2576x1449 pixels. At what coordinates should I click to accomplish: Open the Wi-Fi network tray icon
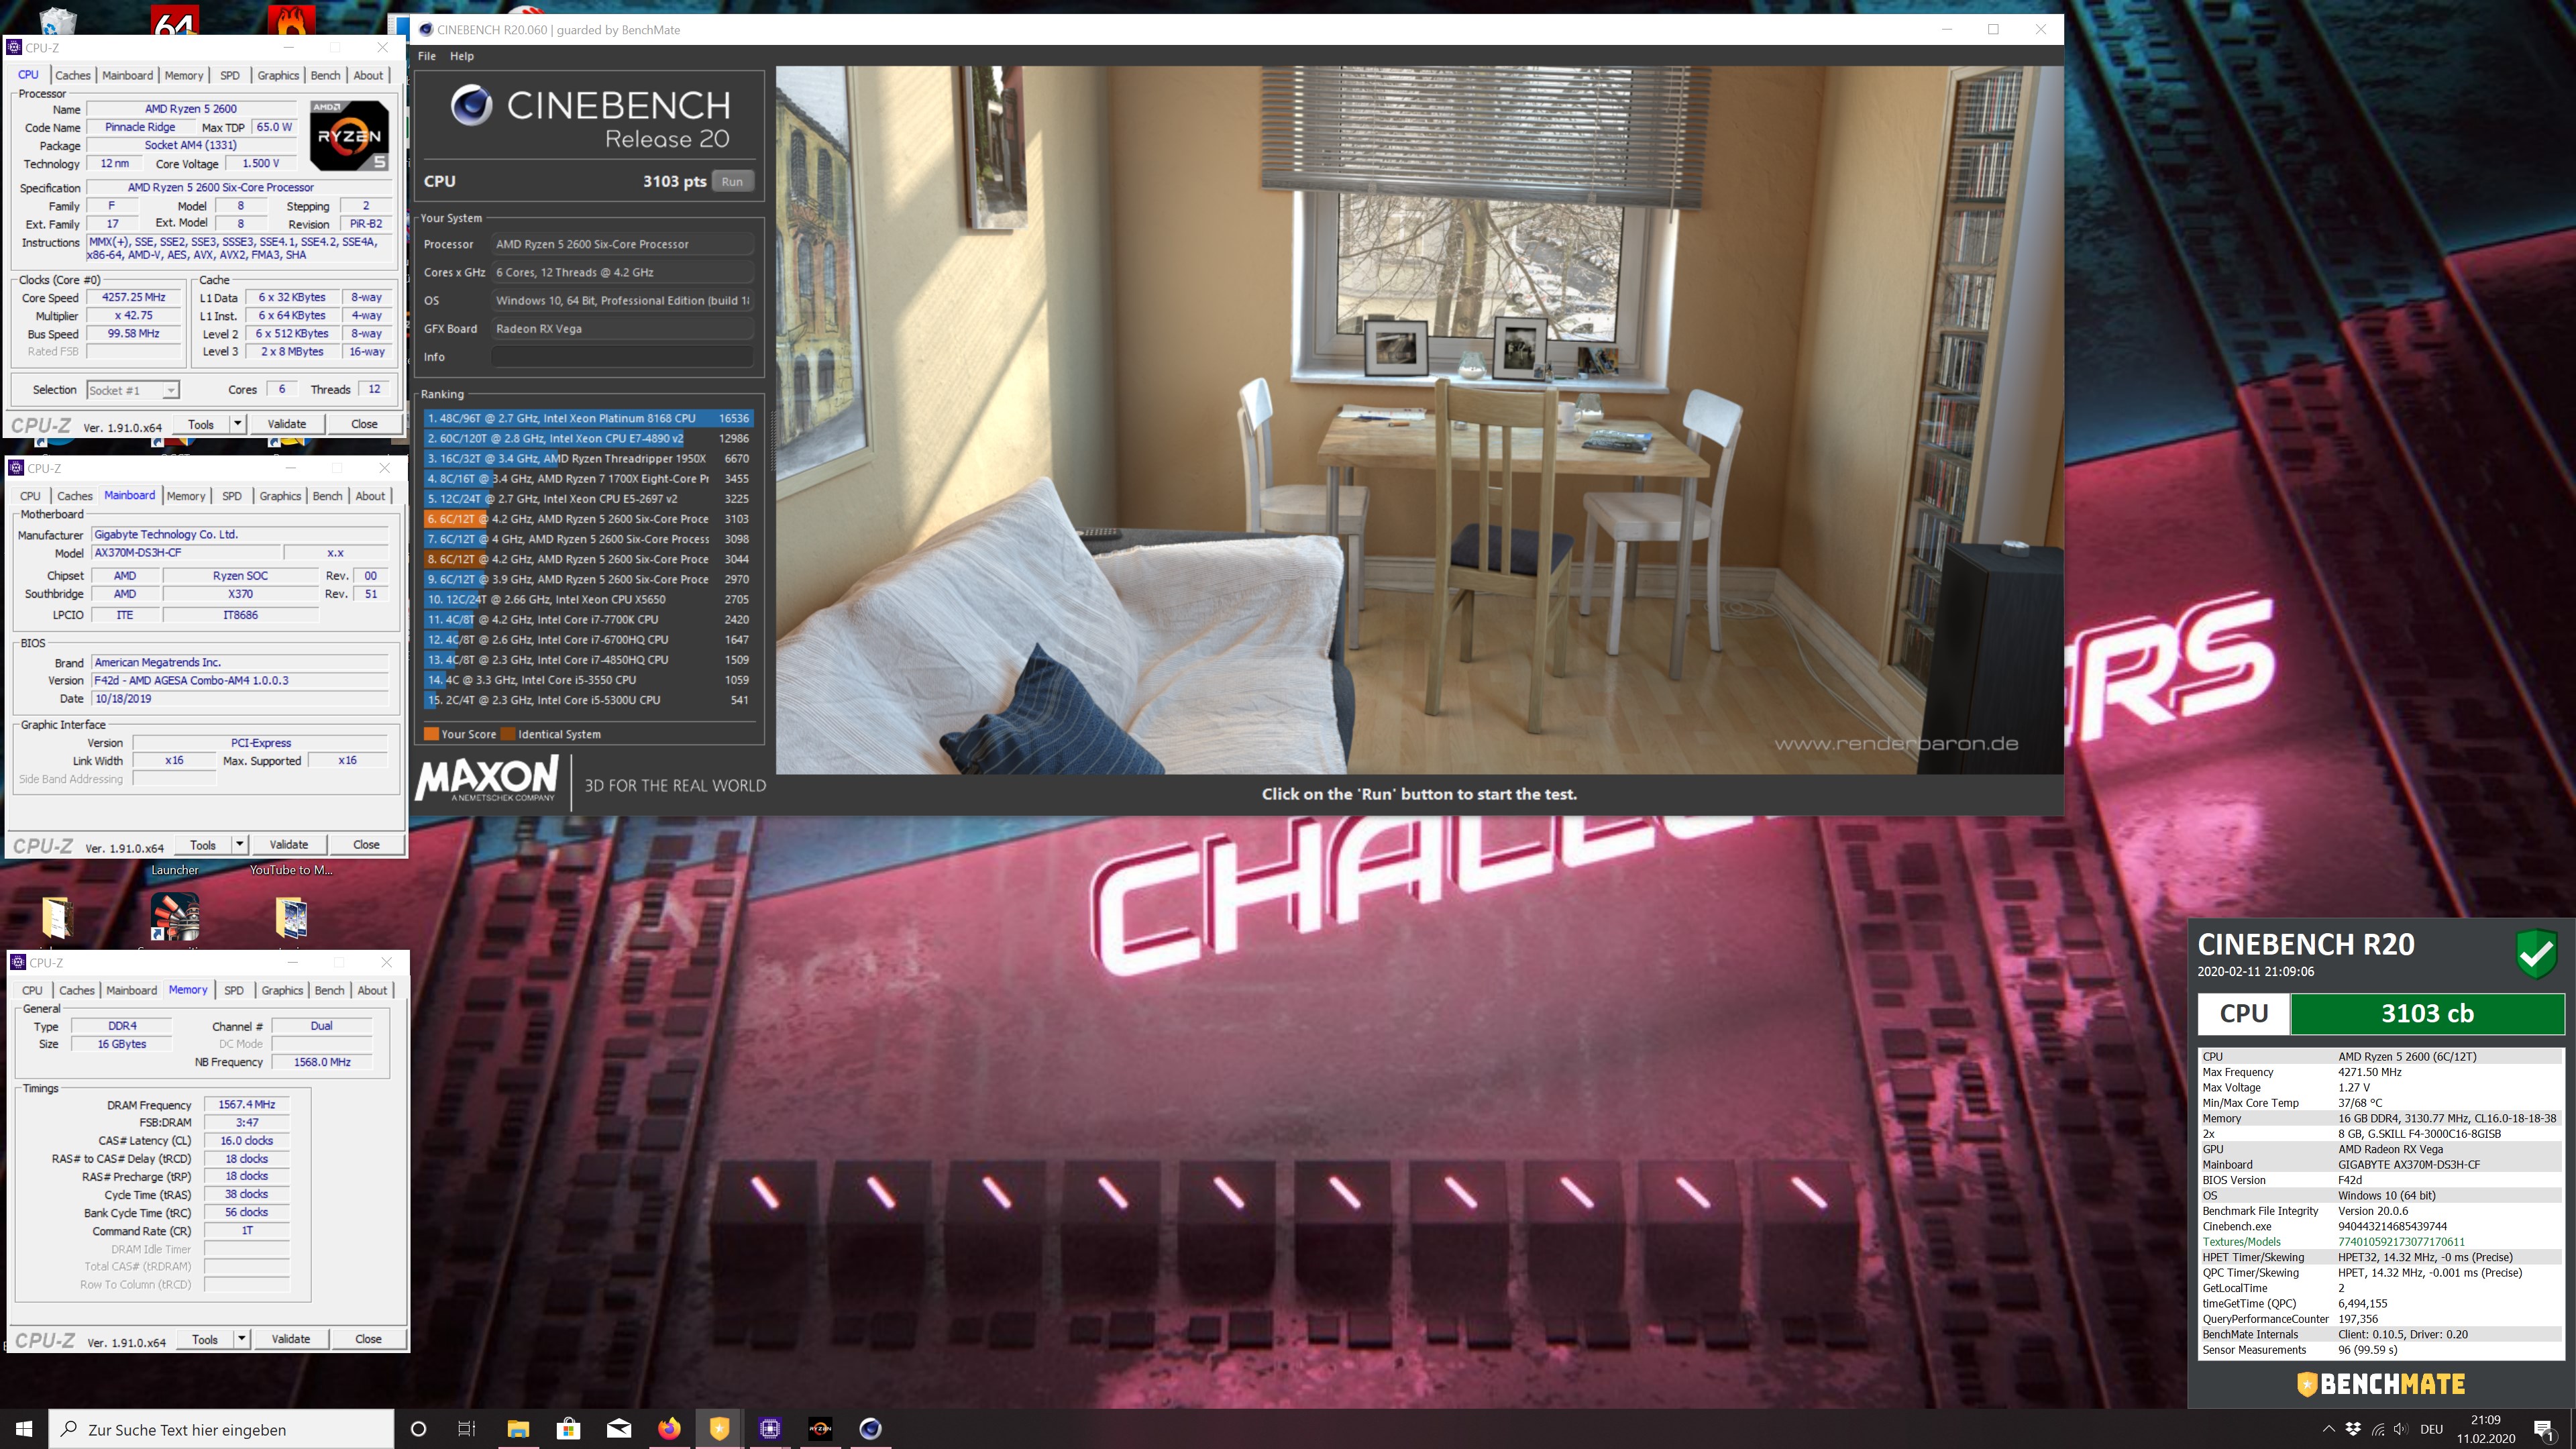click(2378, 1429)
